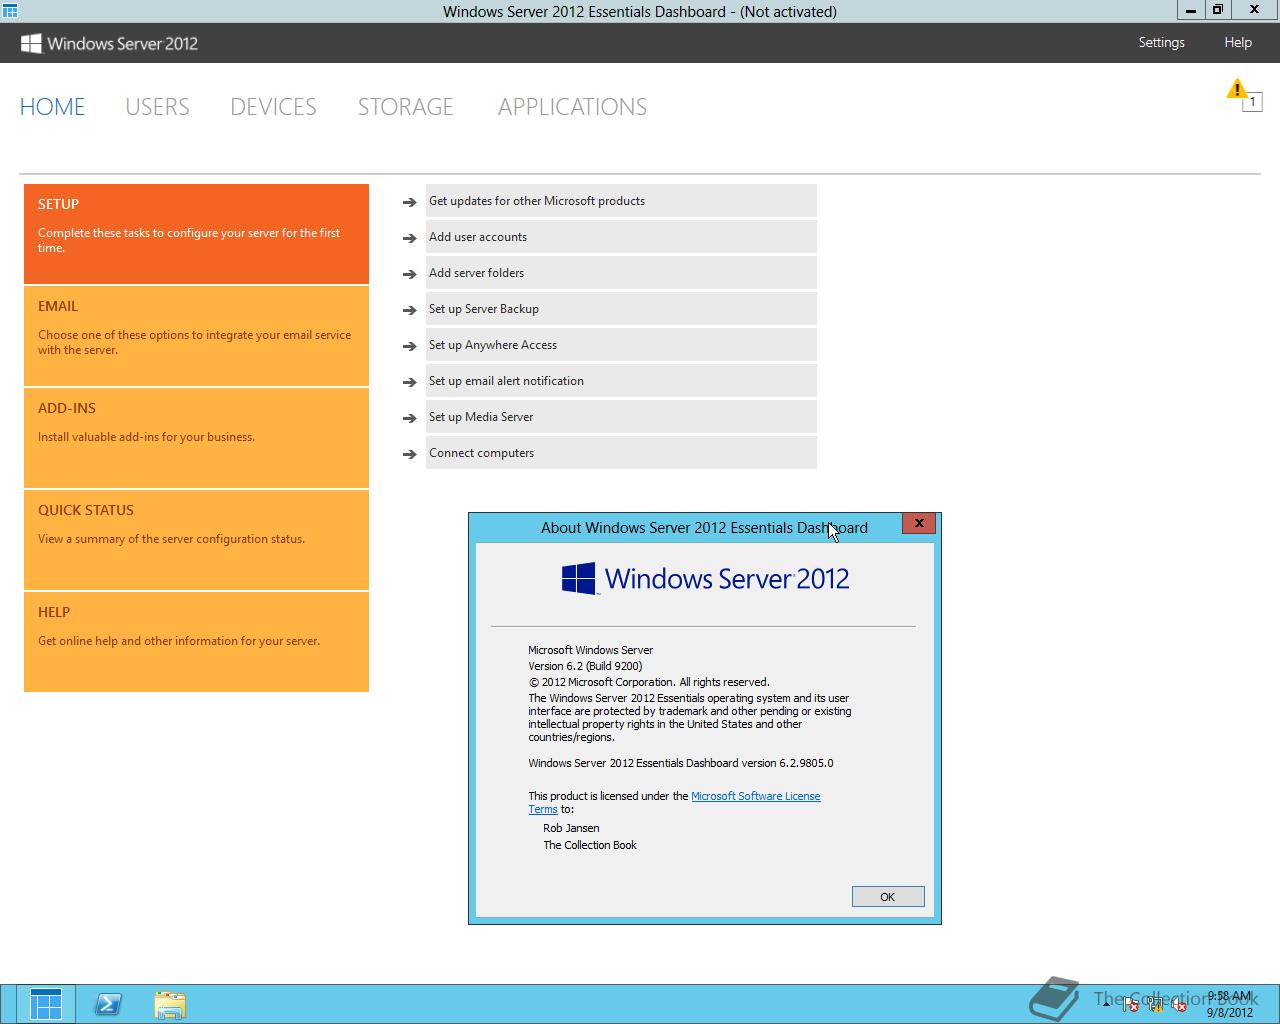Switch to the APPLICATIONS tab

pyautogui.click(x=572, y=107)
